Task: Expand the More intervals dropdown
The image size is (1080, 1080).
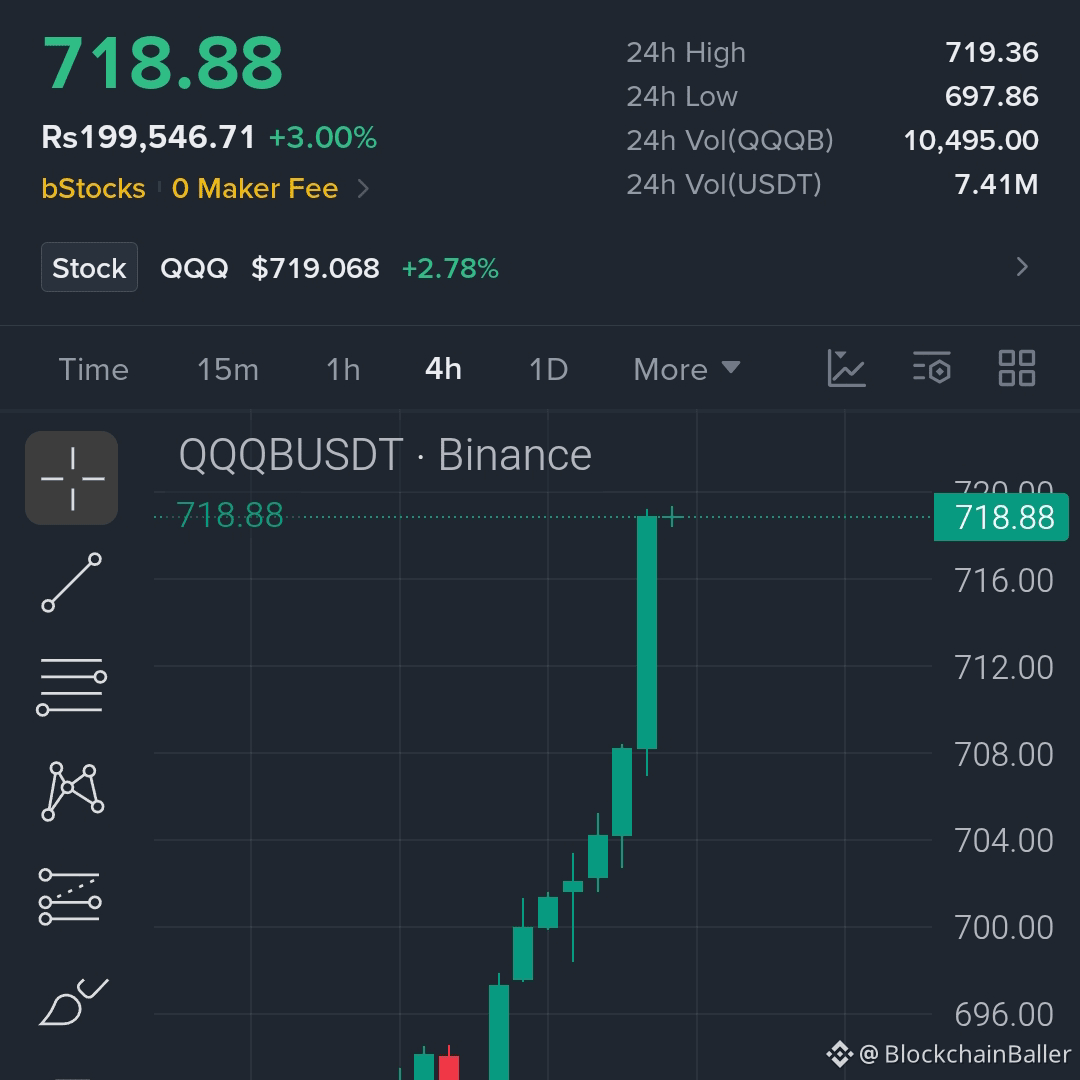Action: [687, 370]
